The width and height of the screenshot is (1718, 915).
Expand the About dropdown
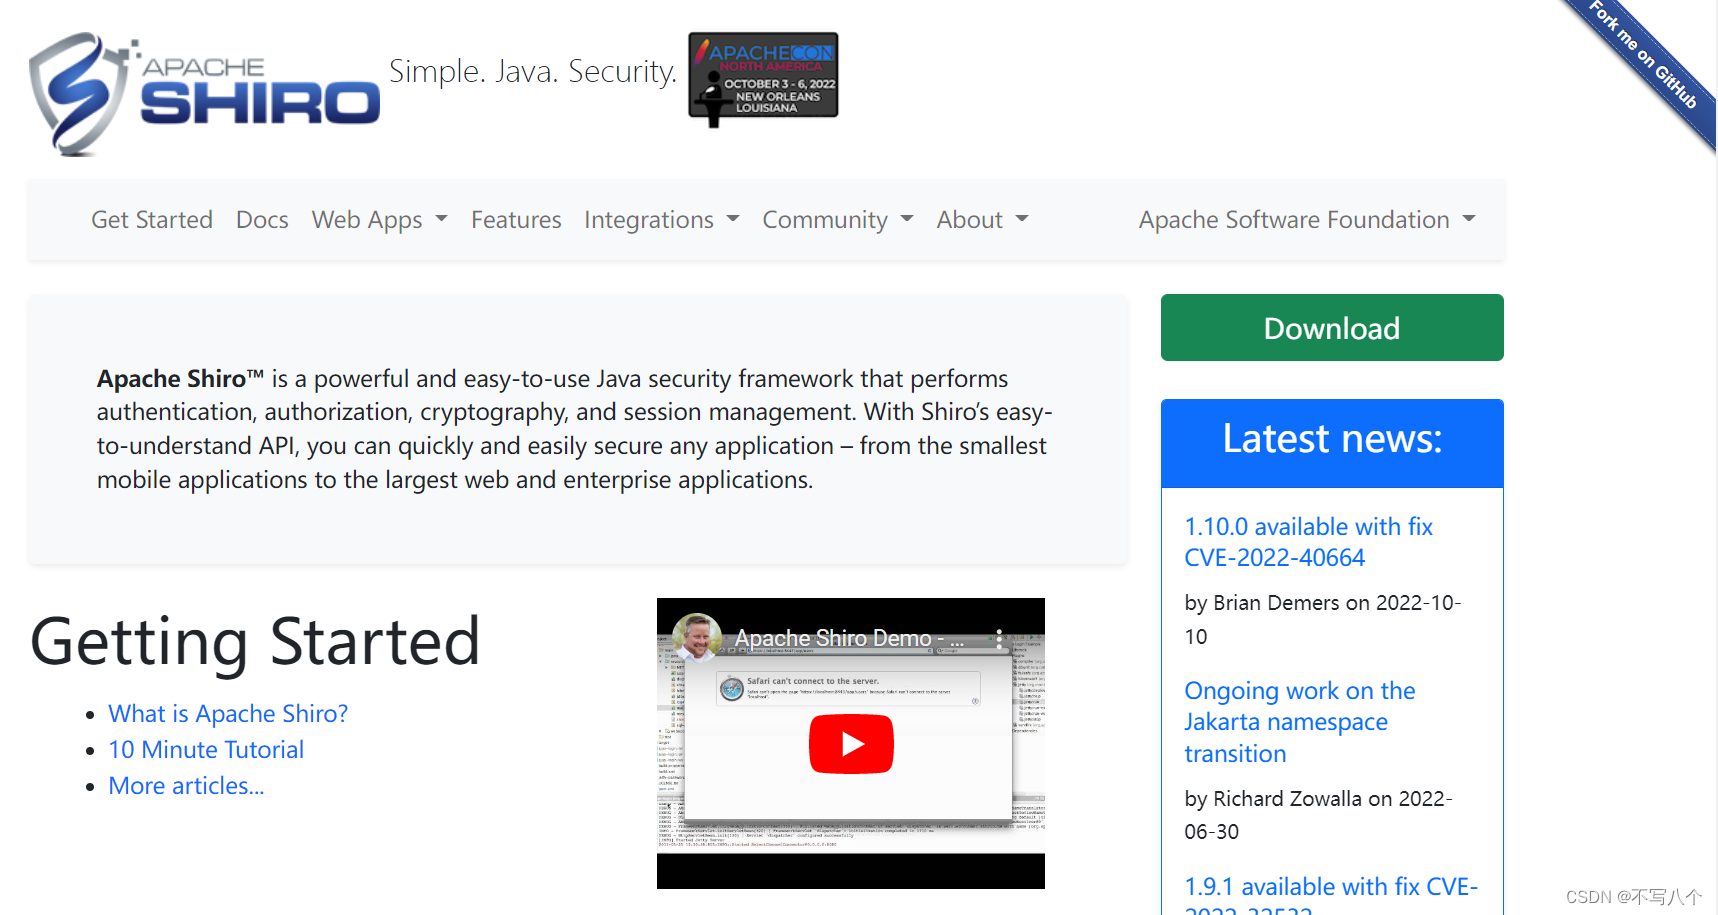pyautogui.click(x=983, y=220)
